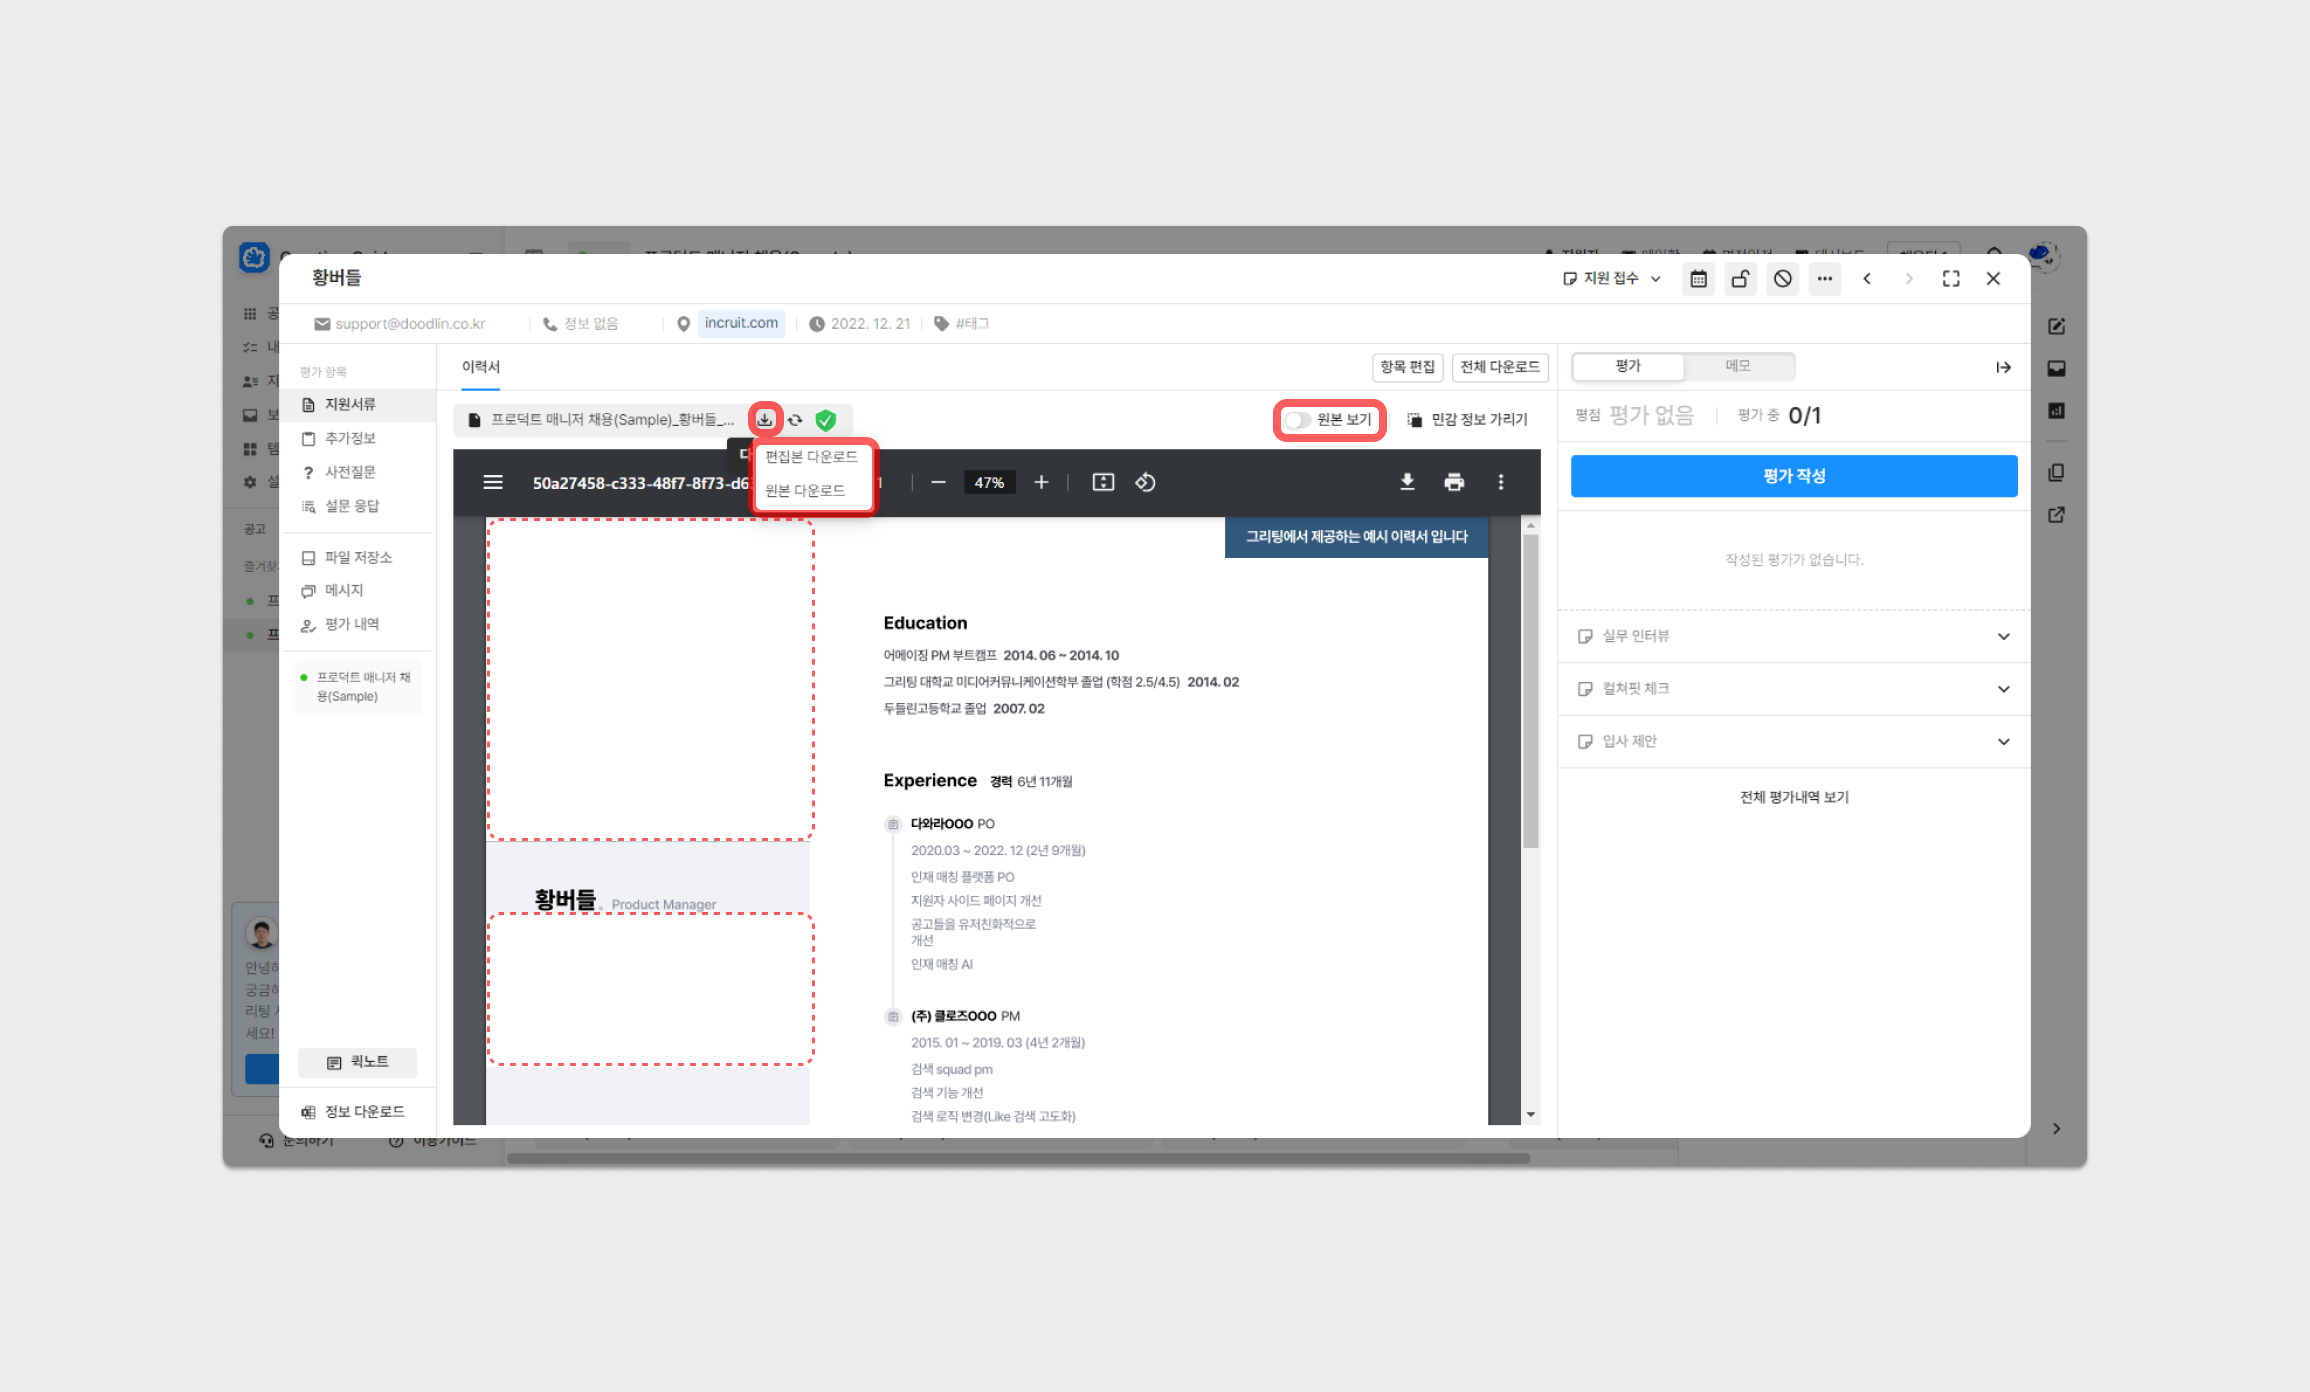The height and width of the screenshot is (1392, 2310).
Task: Click the resume file download icon
Action: [765, 420]
